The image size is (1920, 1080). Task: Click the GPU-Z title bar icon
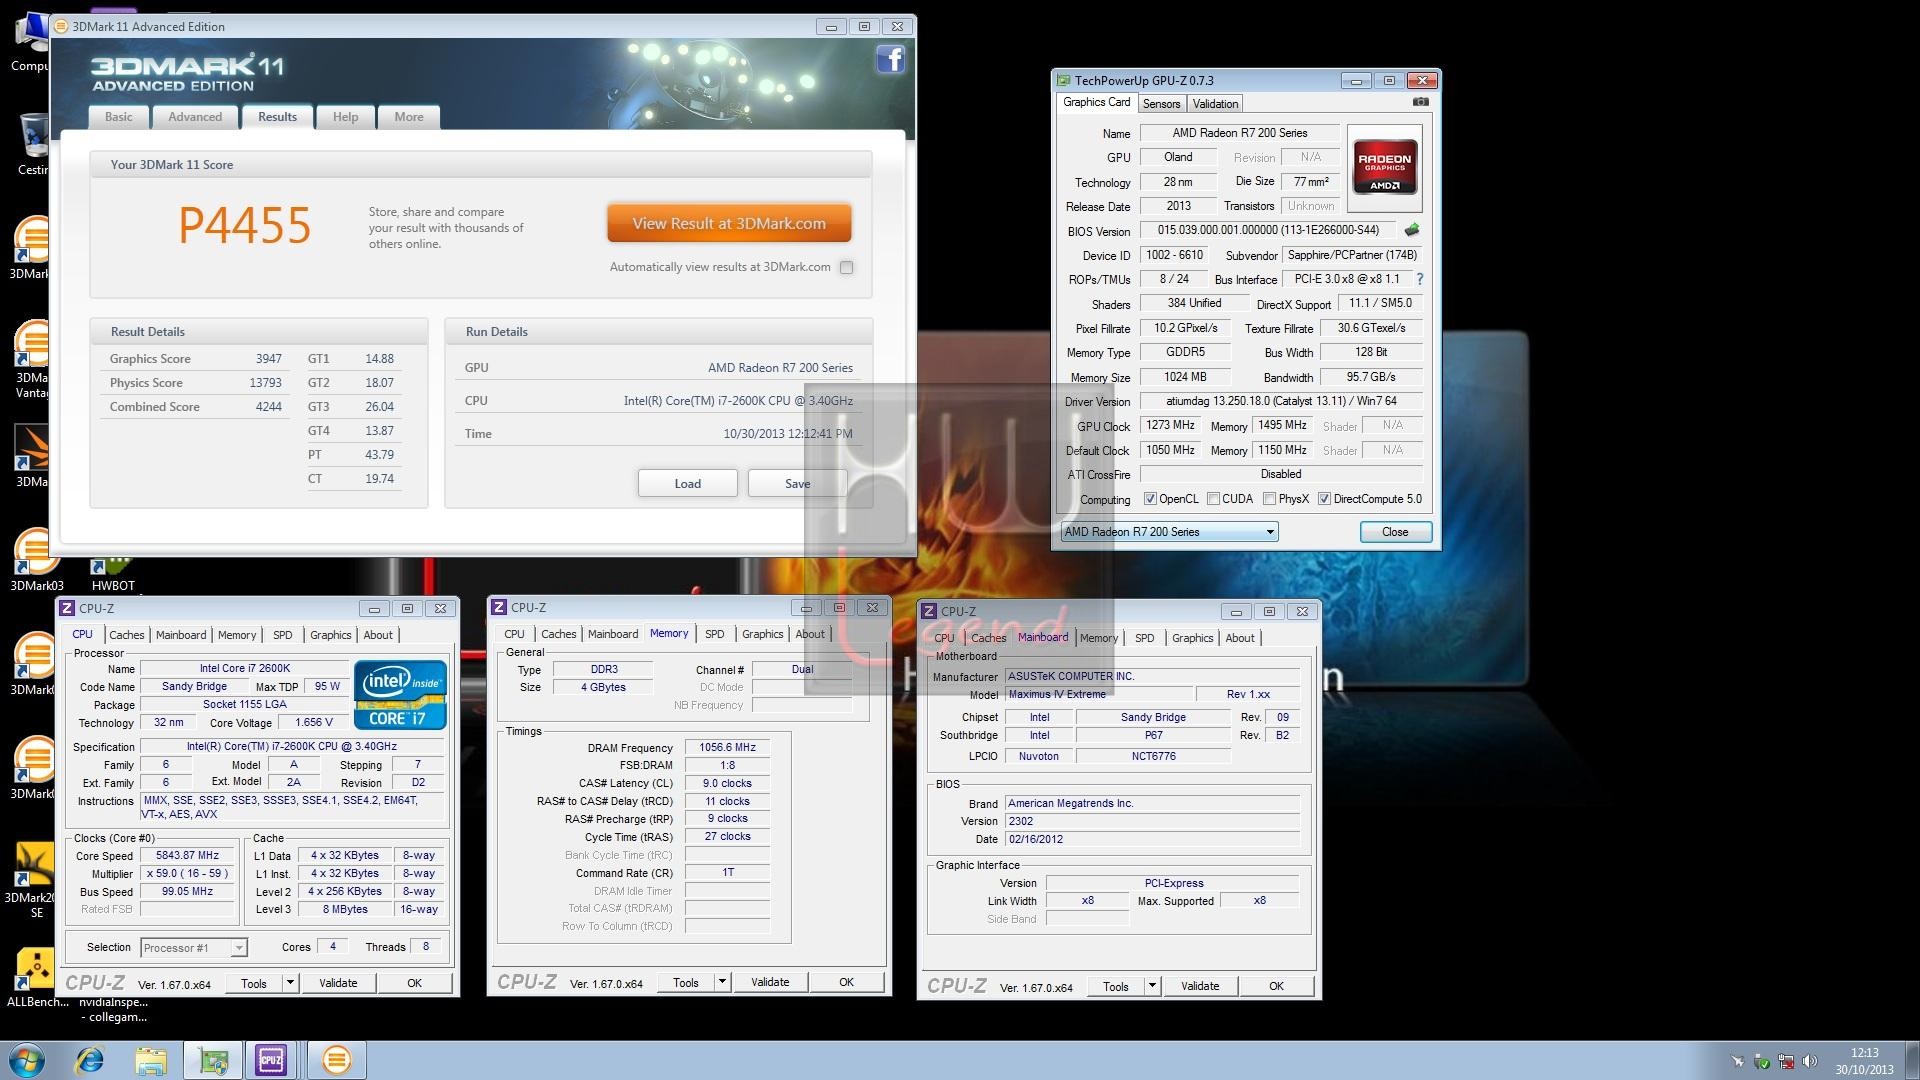1063,81
